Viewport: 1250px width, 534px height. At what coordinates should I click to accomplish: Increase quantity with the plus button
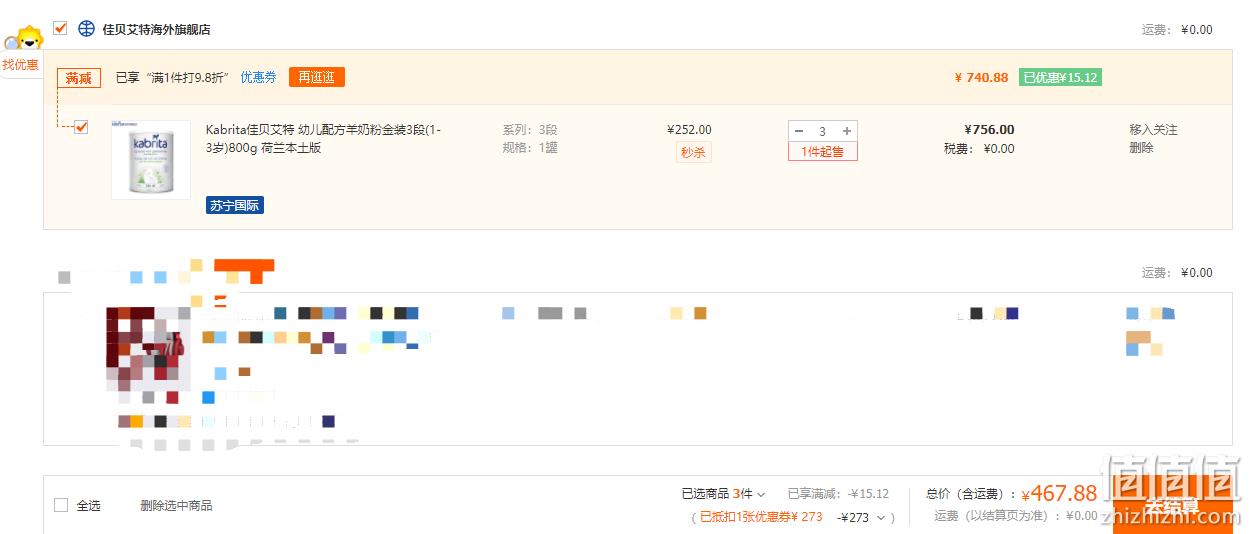click(x=847, y=131)
